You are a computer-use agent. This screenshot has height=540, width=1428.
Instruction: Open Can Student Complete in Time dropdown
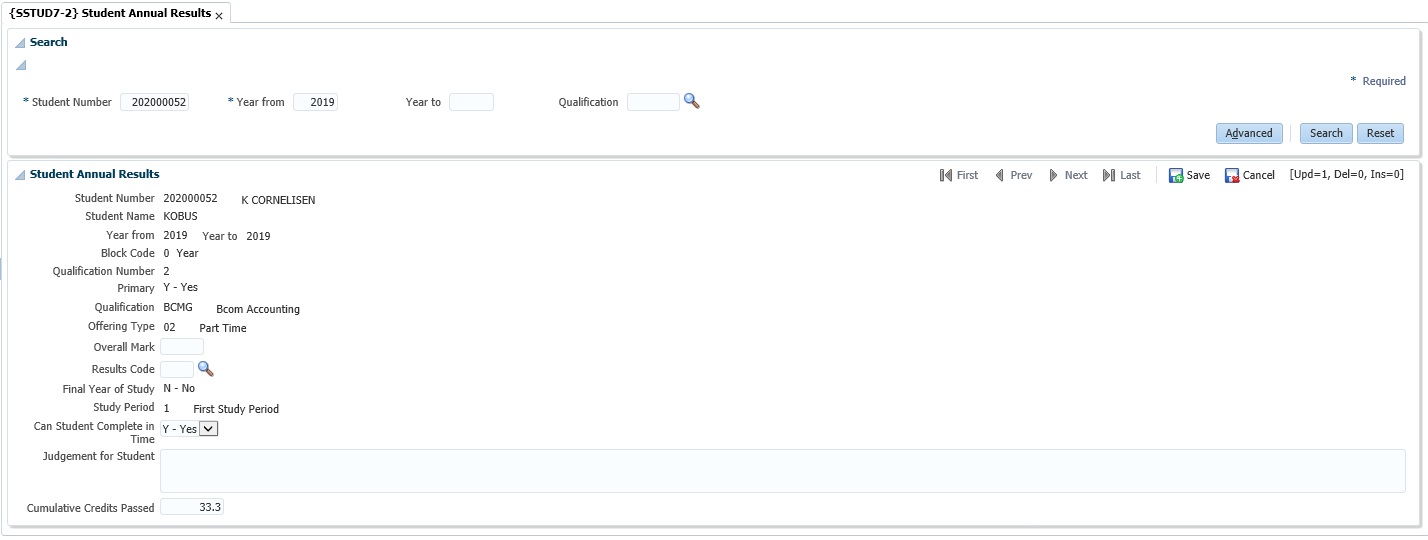tap(208, 429)
